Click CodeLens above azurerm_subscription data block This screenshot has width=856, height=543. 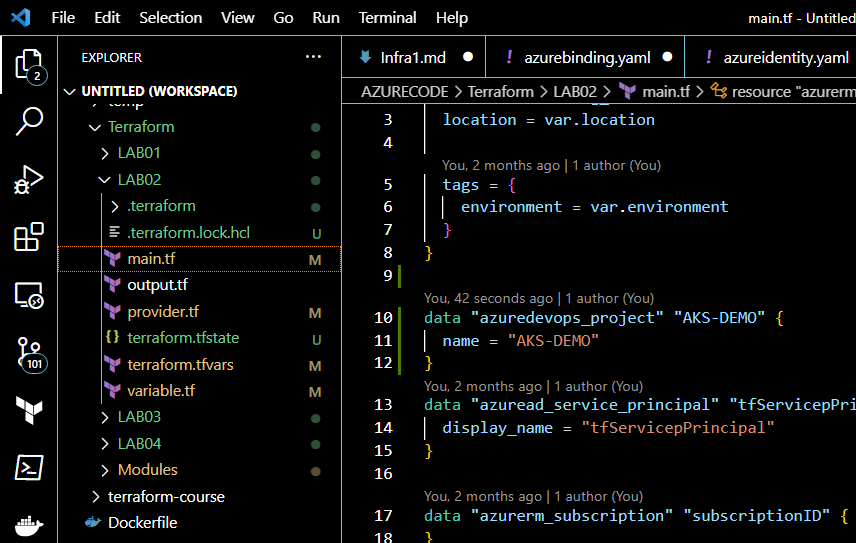tap(533, 496)
